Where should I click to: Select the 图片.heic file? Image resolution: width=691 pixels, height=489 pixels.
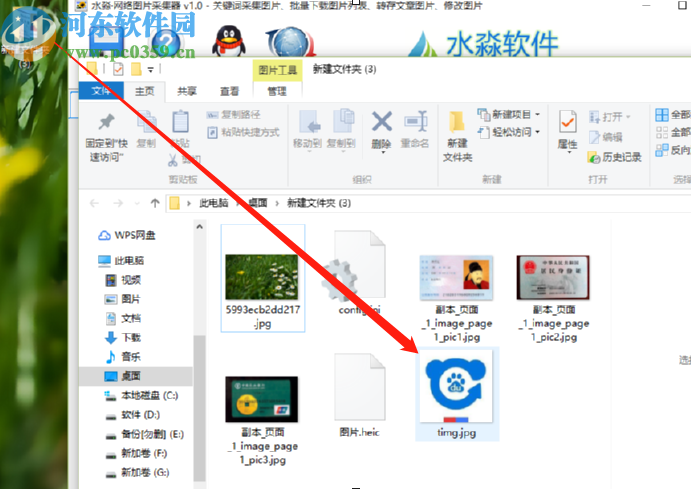[x=360, y=395]
